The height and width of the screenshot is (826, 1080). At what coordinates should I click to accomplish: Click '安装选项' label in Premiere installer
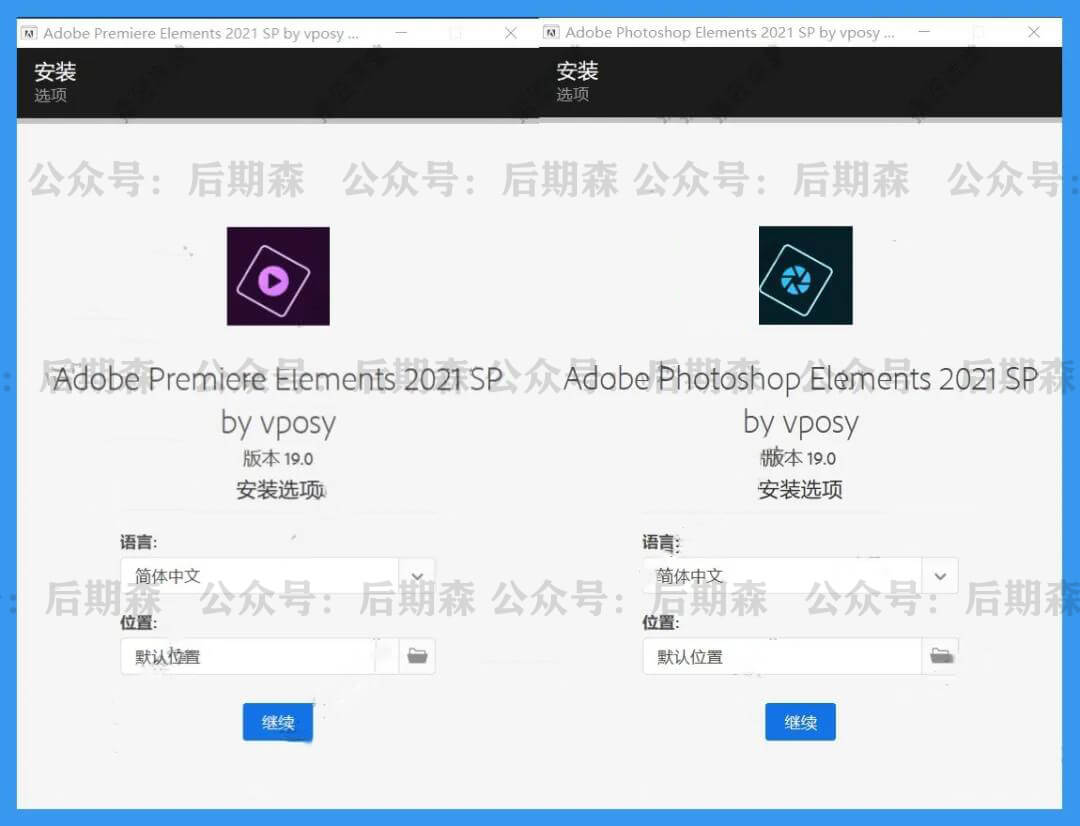point(280,490)
